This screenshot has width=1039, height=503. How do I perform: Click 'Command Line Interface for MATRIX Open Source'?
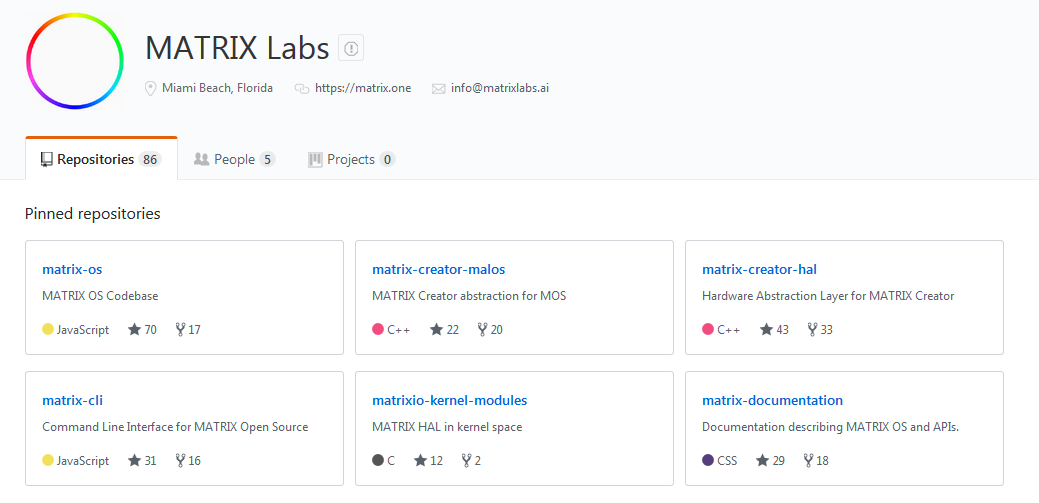pos(175,427)
